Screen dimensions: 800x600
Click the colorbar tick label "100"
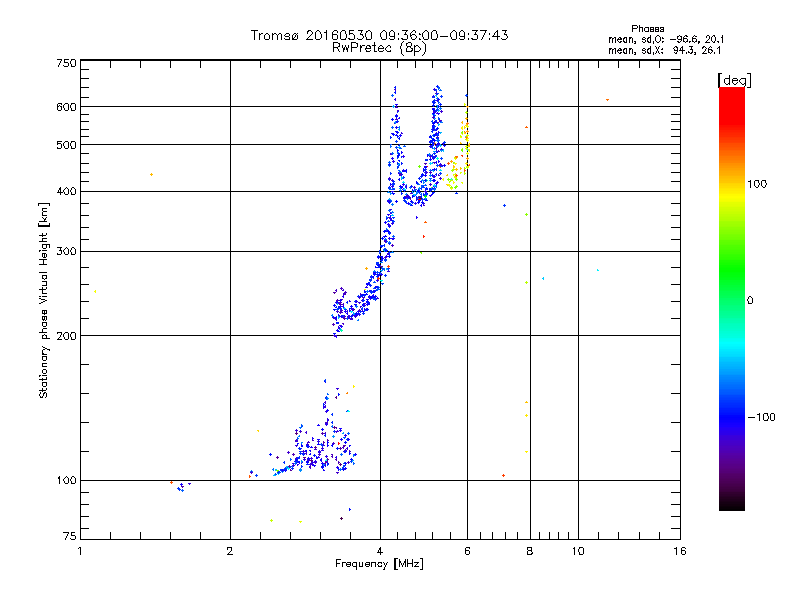pos(757,184)
